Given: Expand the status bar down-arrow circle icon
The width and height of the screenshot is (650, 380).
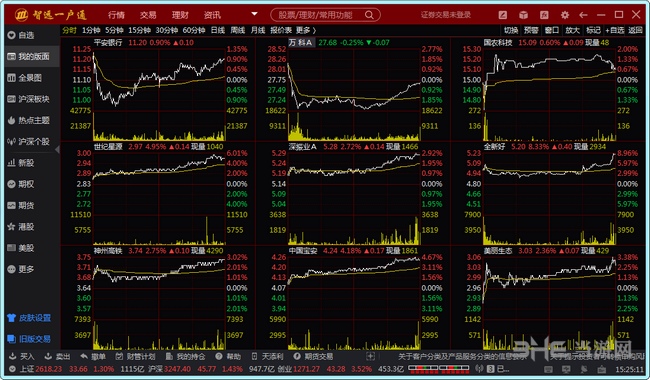Looking at the screenshot, I should click(12, 369).
